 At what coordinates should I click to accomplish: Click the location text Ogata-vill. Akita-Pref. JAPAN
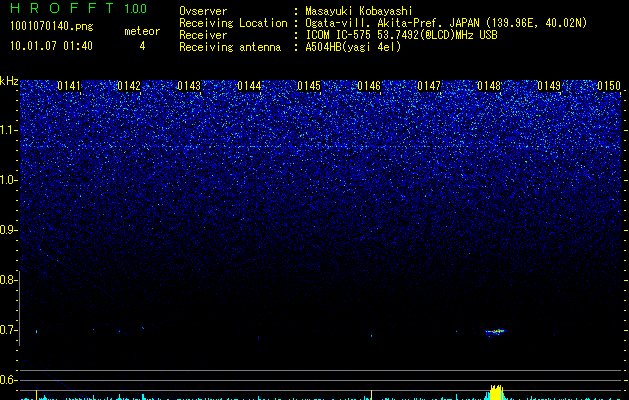[392, 23]
